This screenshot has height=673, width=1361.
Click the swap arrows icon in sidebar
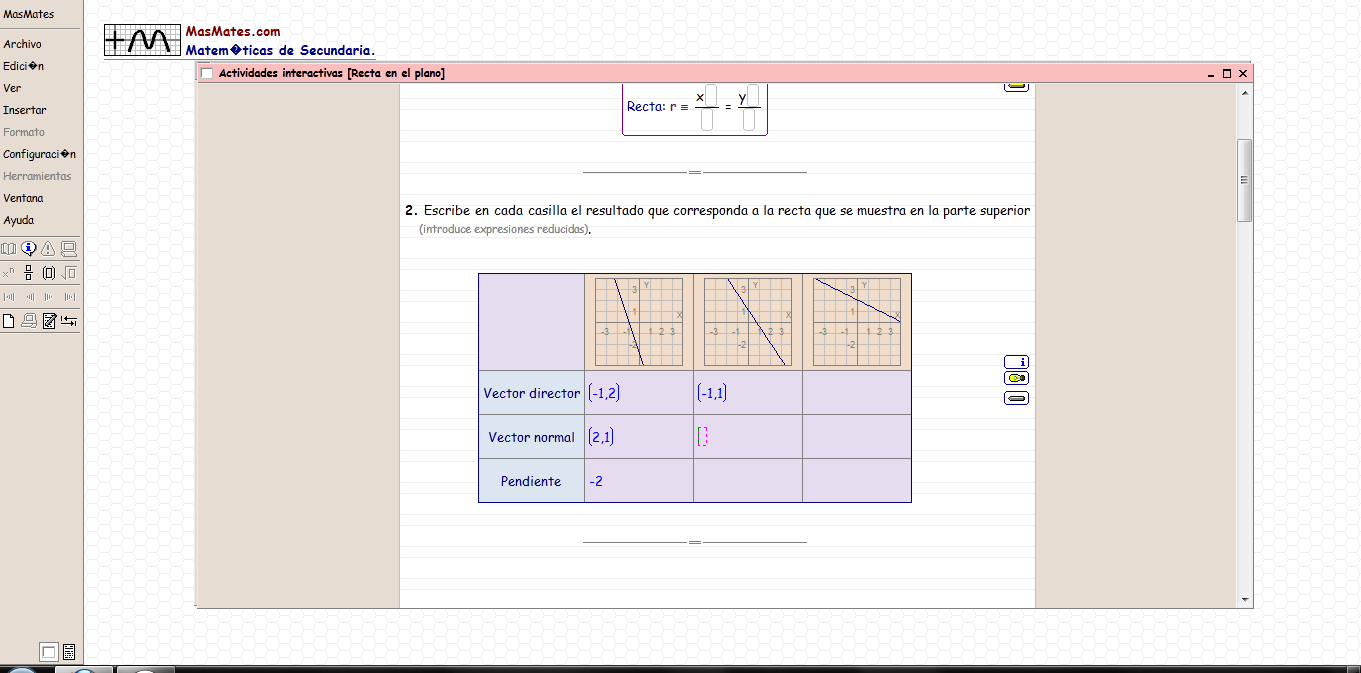(x=69, y=321)
